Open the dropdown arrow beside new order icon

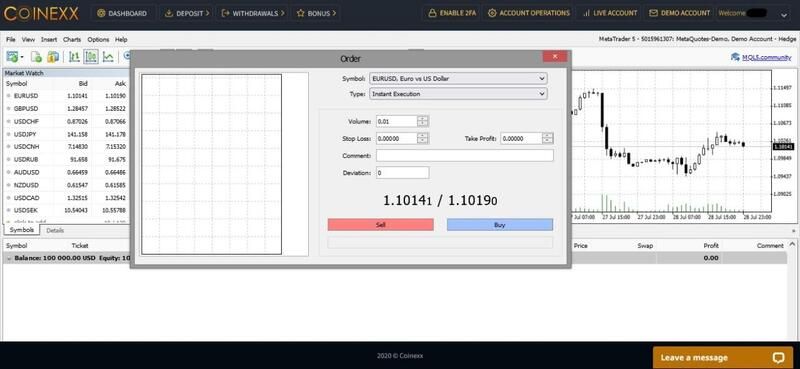point(22,57)
